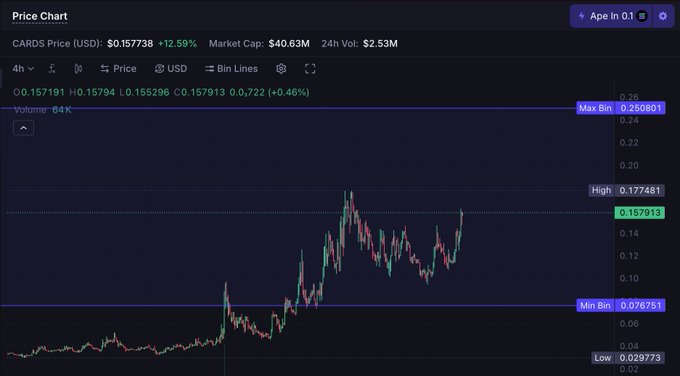Image resolution: width=680 pixels, height=376 pixels.
Task: Collapse the indicator legend chevron
Action: pos(23,128)
